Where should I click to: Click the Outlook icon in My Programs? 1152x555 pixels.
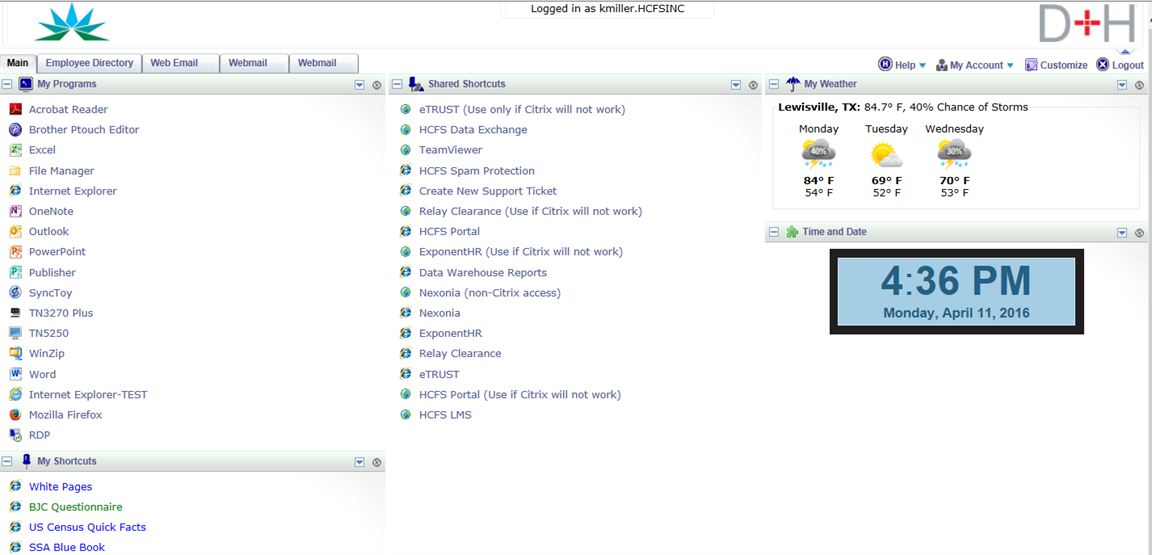tap(15, 232)
